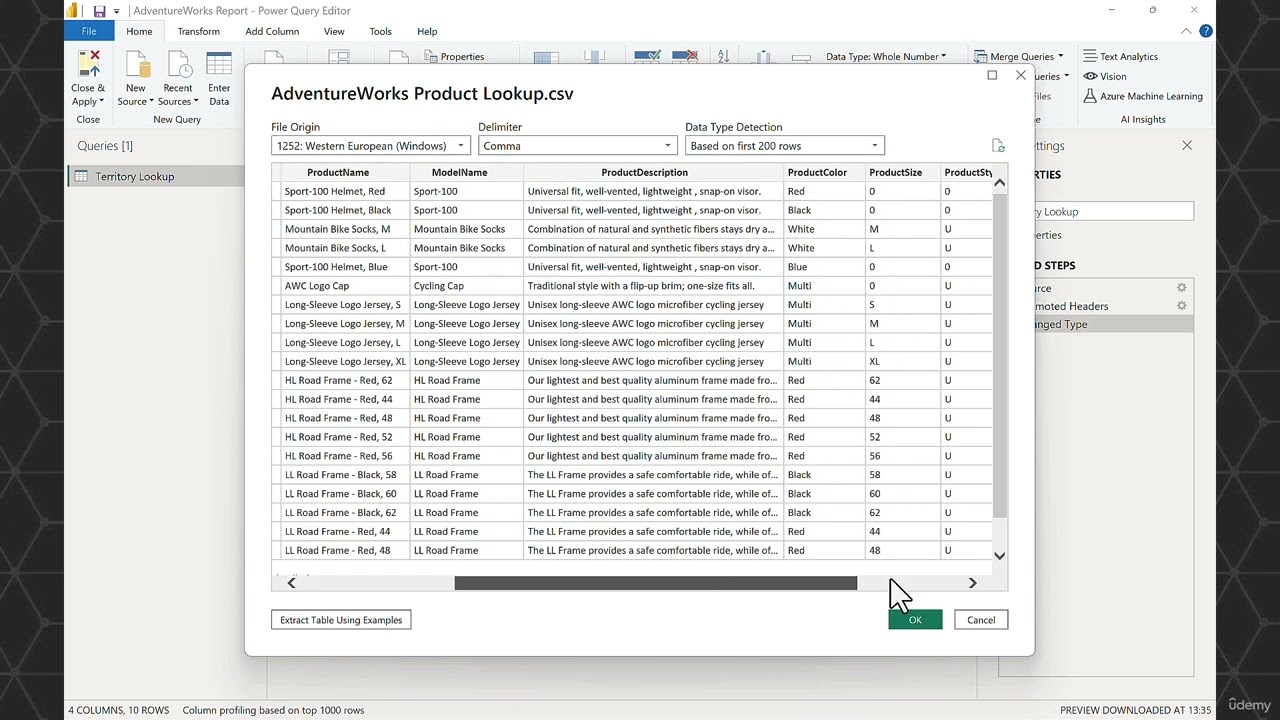Open the Help tab

[427, 31]
